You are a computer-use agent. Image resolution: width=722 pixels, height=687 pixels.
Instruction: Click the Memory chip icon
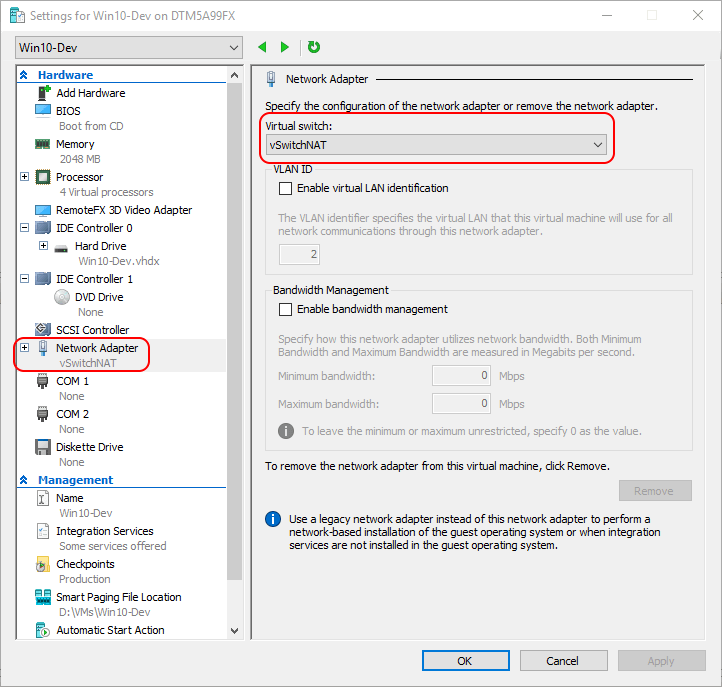click(x=42, y=144)
